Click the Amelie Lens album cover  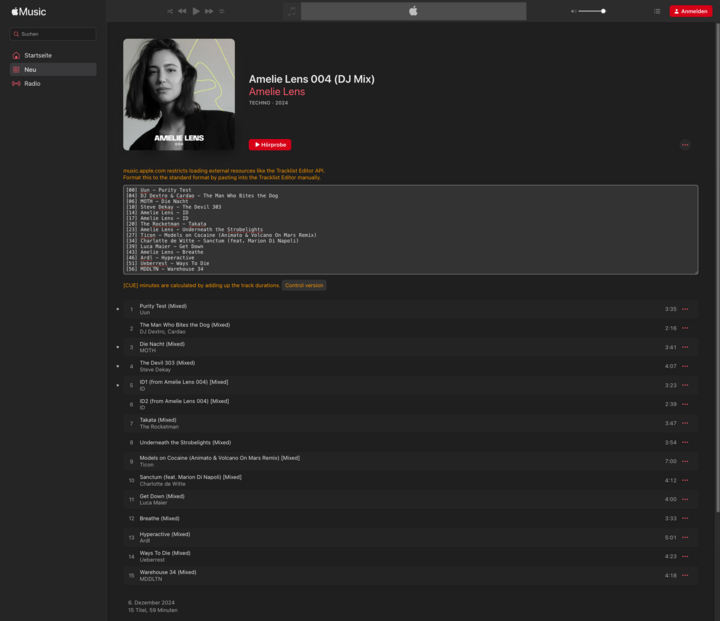(179, 94)
